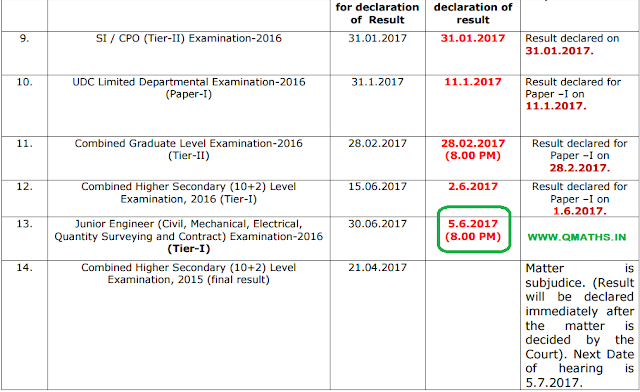Select scheduled date '30.06.2017'

tap(377, 224)
